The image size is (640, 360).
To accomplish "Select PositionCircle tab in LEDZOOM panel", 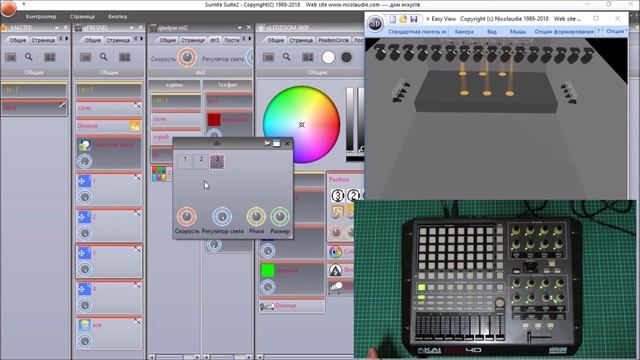I will tap(333, 40).
